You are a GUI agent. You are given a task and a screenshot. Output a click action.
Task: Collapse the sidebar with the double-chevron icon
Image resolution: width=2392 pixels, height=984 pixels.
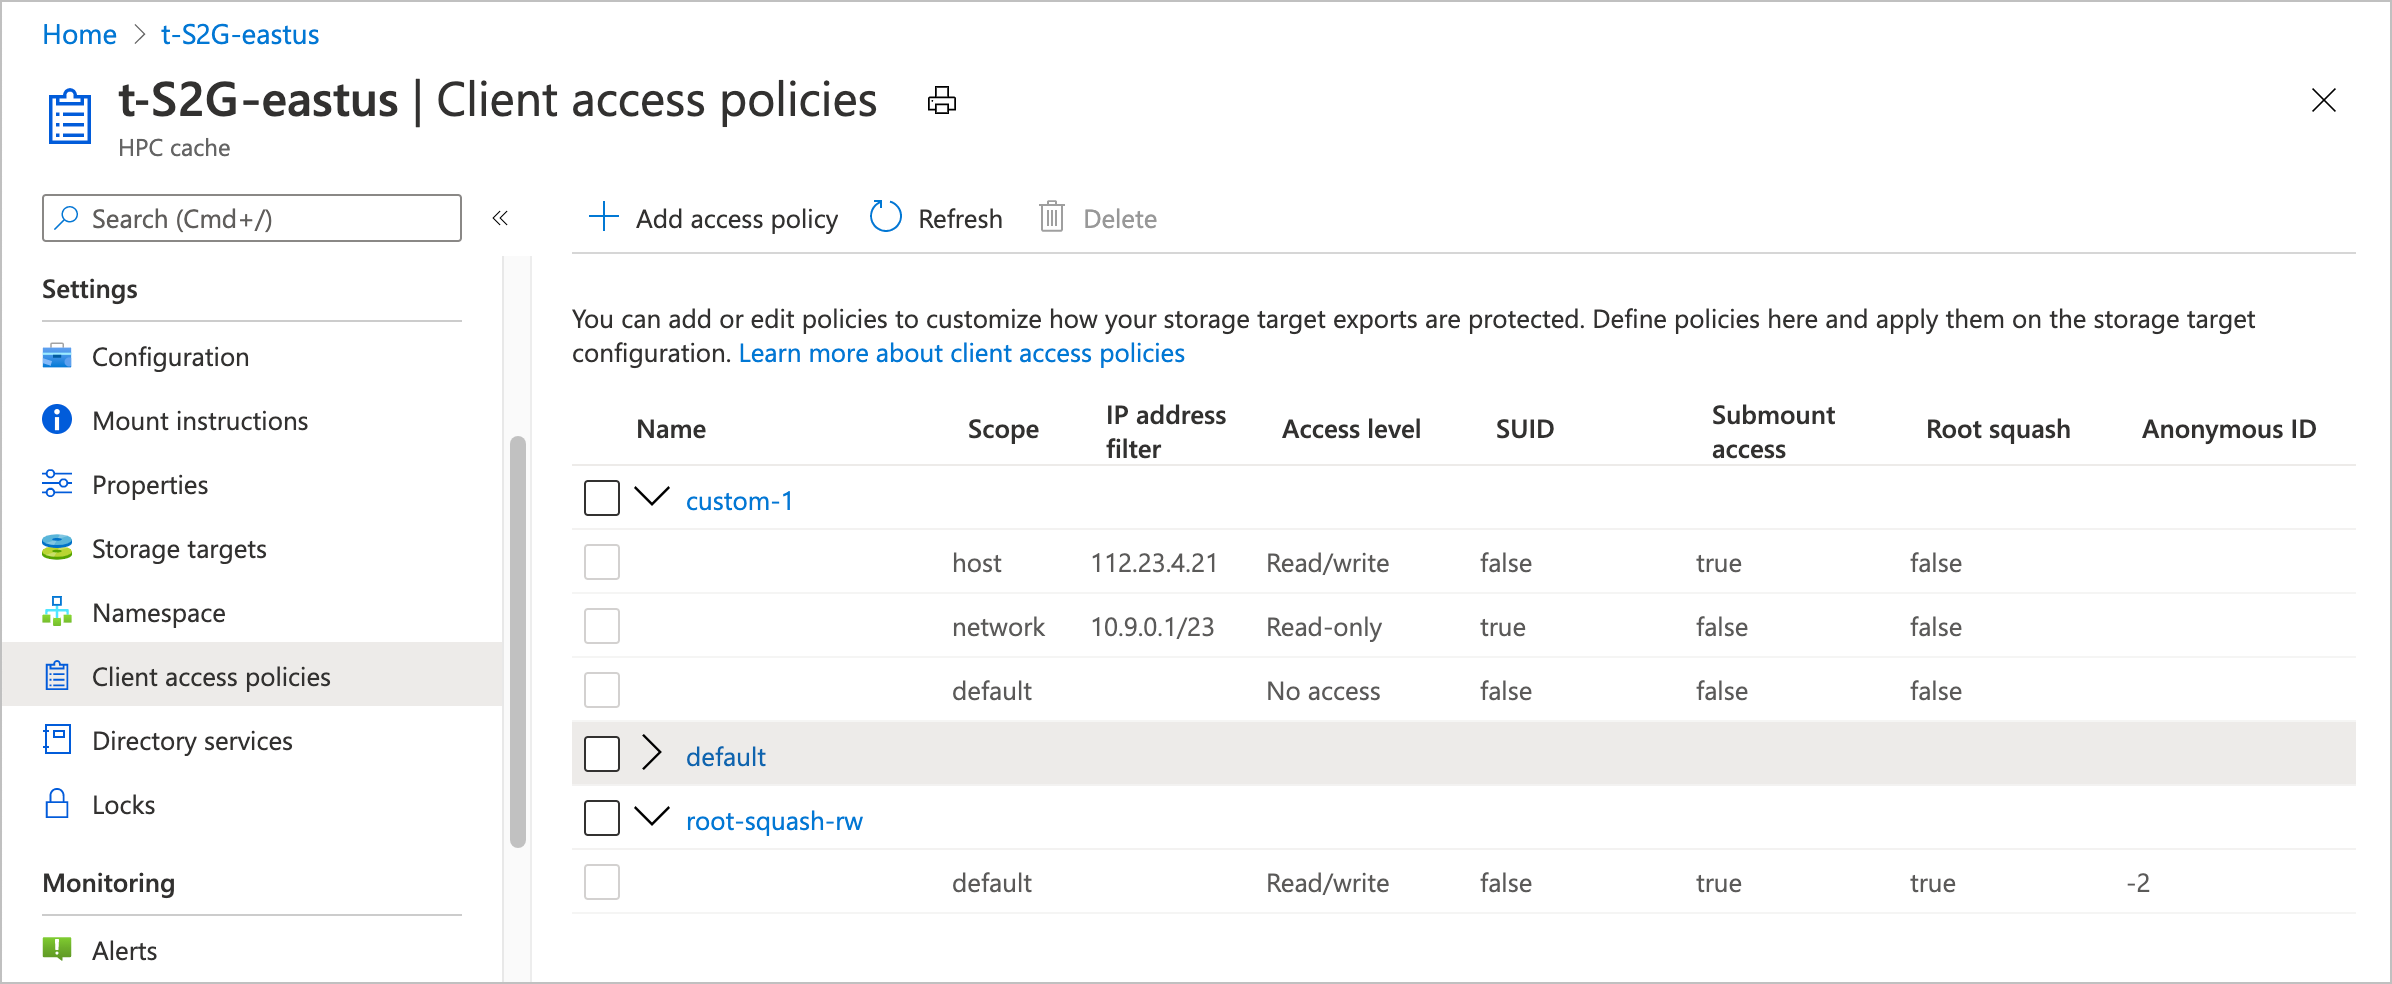coord(500,218)
